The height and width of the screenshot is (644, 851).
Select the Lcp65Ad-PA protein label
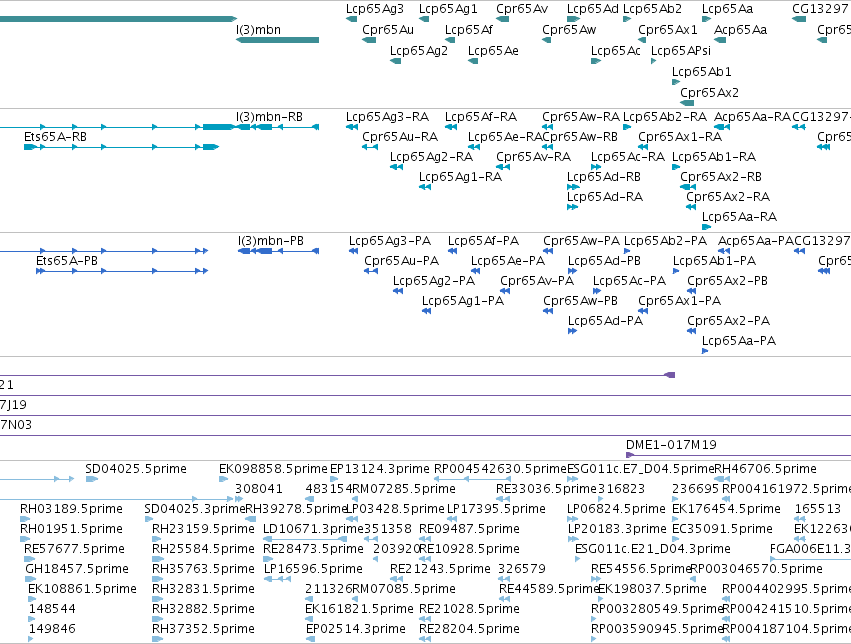(605, 321)
